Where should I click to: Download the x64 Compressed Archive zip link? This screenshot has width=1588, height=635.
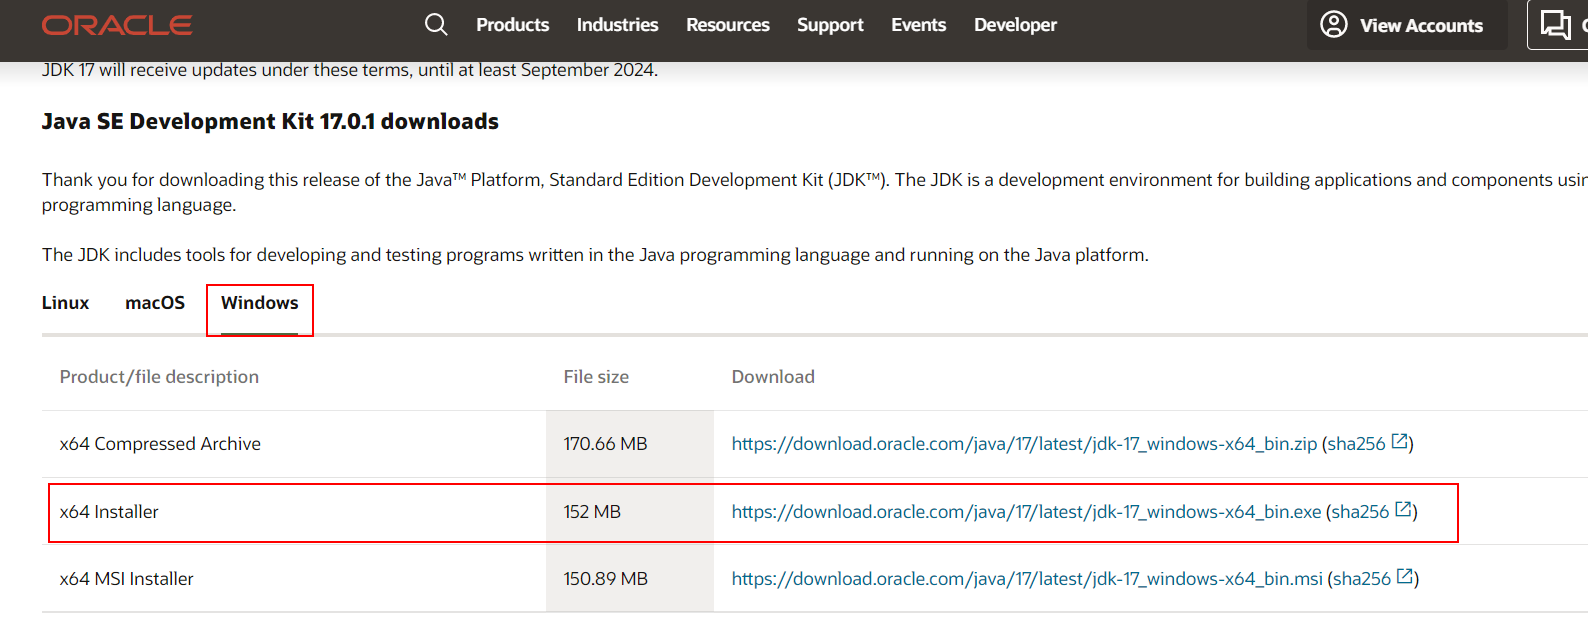1024,444
